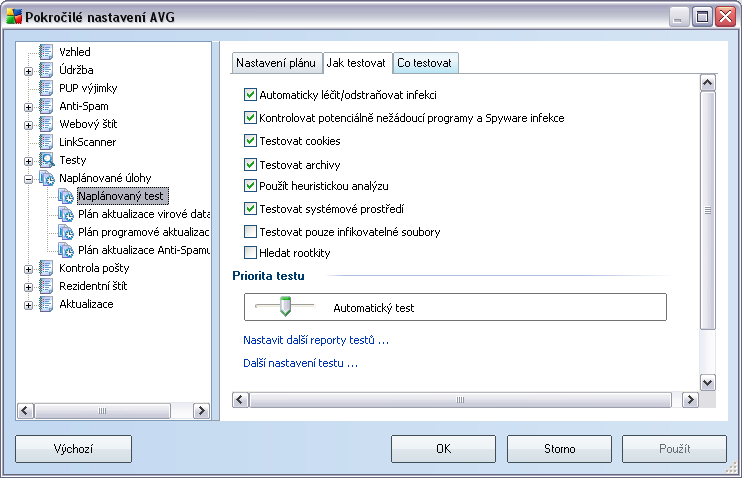
Task: Click the settings panel vertical scrollbar thumb
Action: click(x=707, y=211)
